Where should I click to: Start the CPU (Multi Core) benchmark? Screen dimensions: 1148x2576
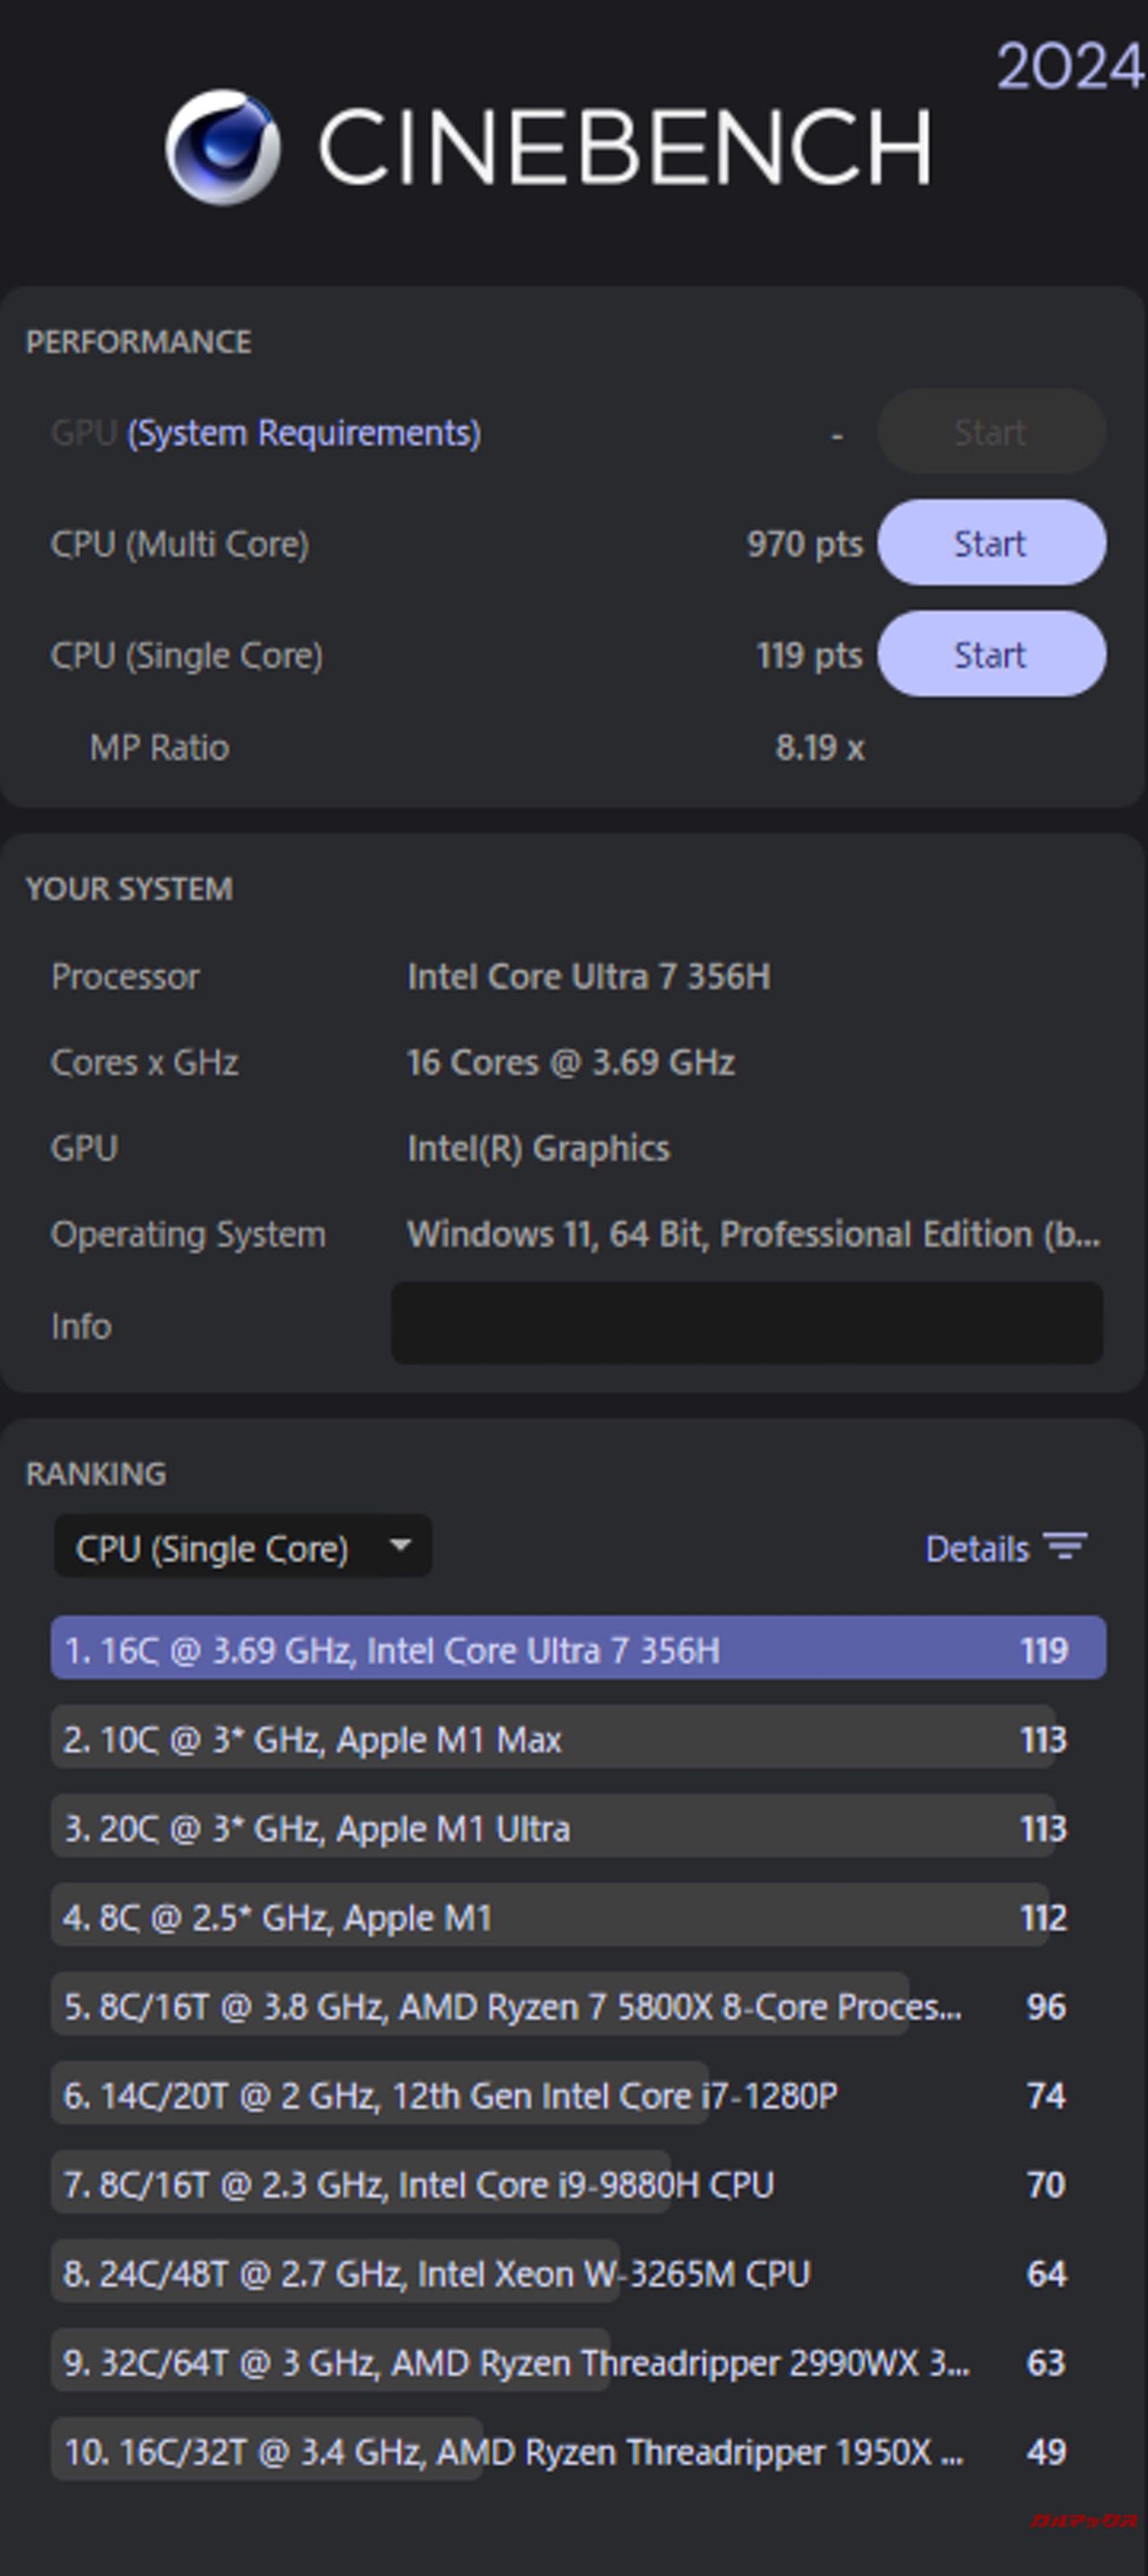coord(991,543)
